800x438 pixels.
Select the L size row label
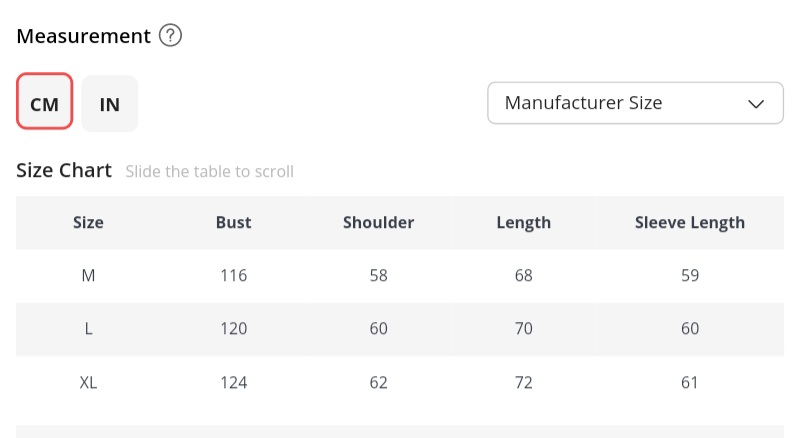point(88,329)
